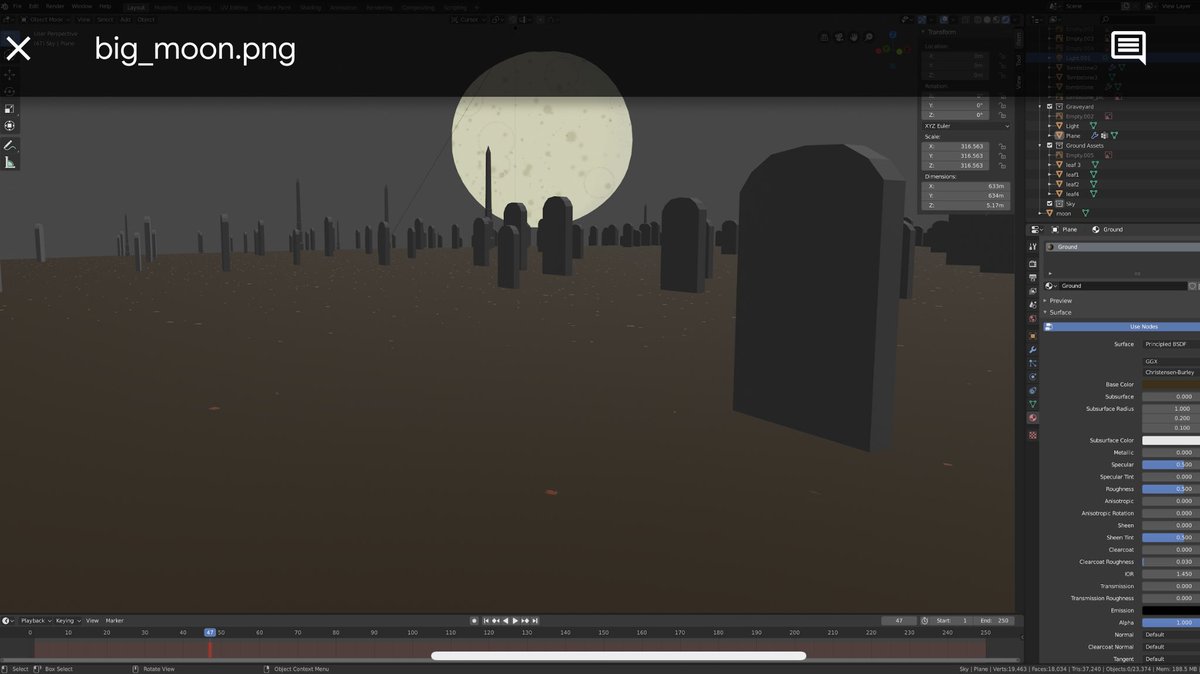This screenshot has height=674, width=1200.
Task: Jump to next keyframe in timeline
Action: [x=525, y=621]
